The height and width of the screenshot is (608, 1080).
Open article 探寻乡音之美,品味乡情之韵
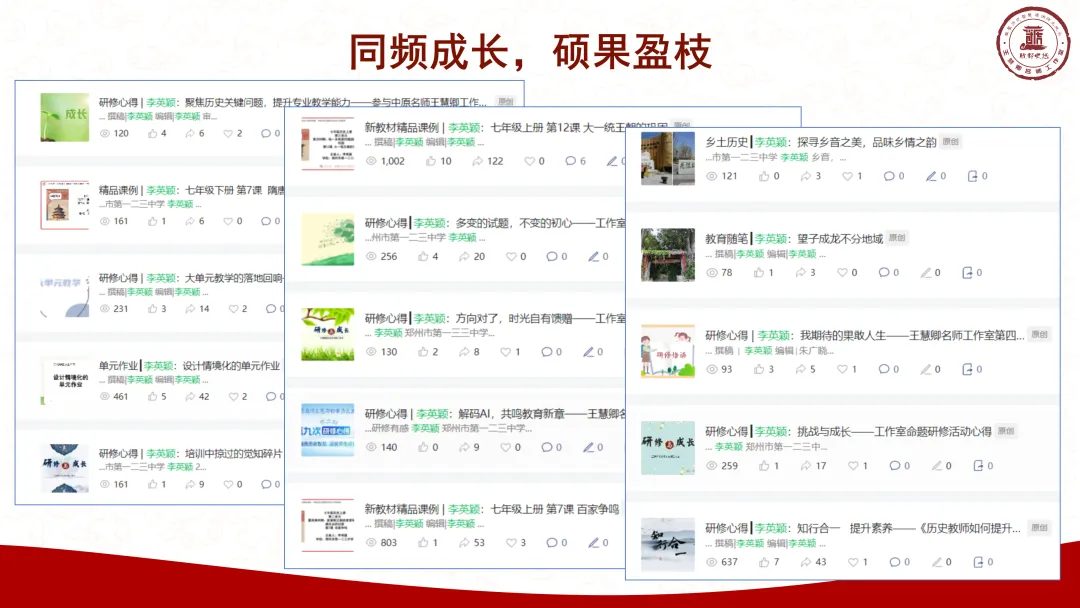click(820, 142)
